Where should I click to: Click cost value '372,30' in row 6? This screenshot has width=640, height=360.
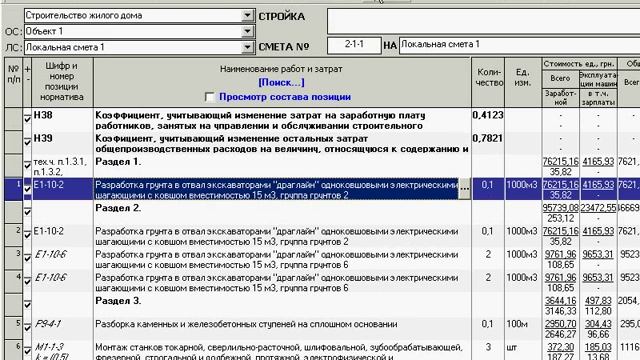tap(560, 347)
